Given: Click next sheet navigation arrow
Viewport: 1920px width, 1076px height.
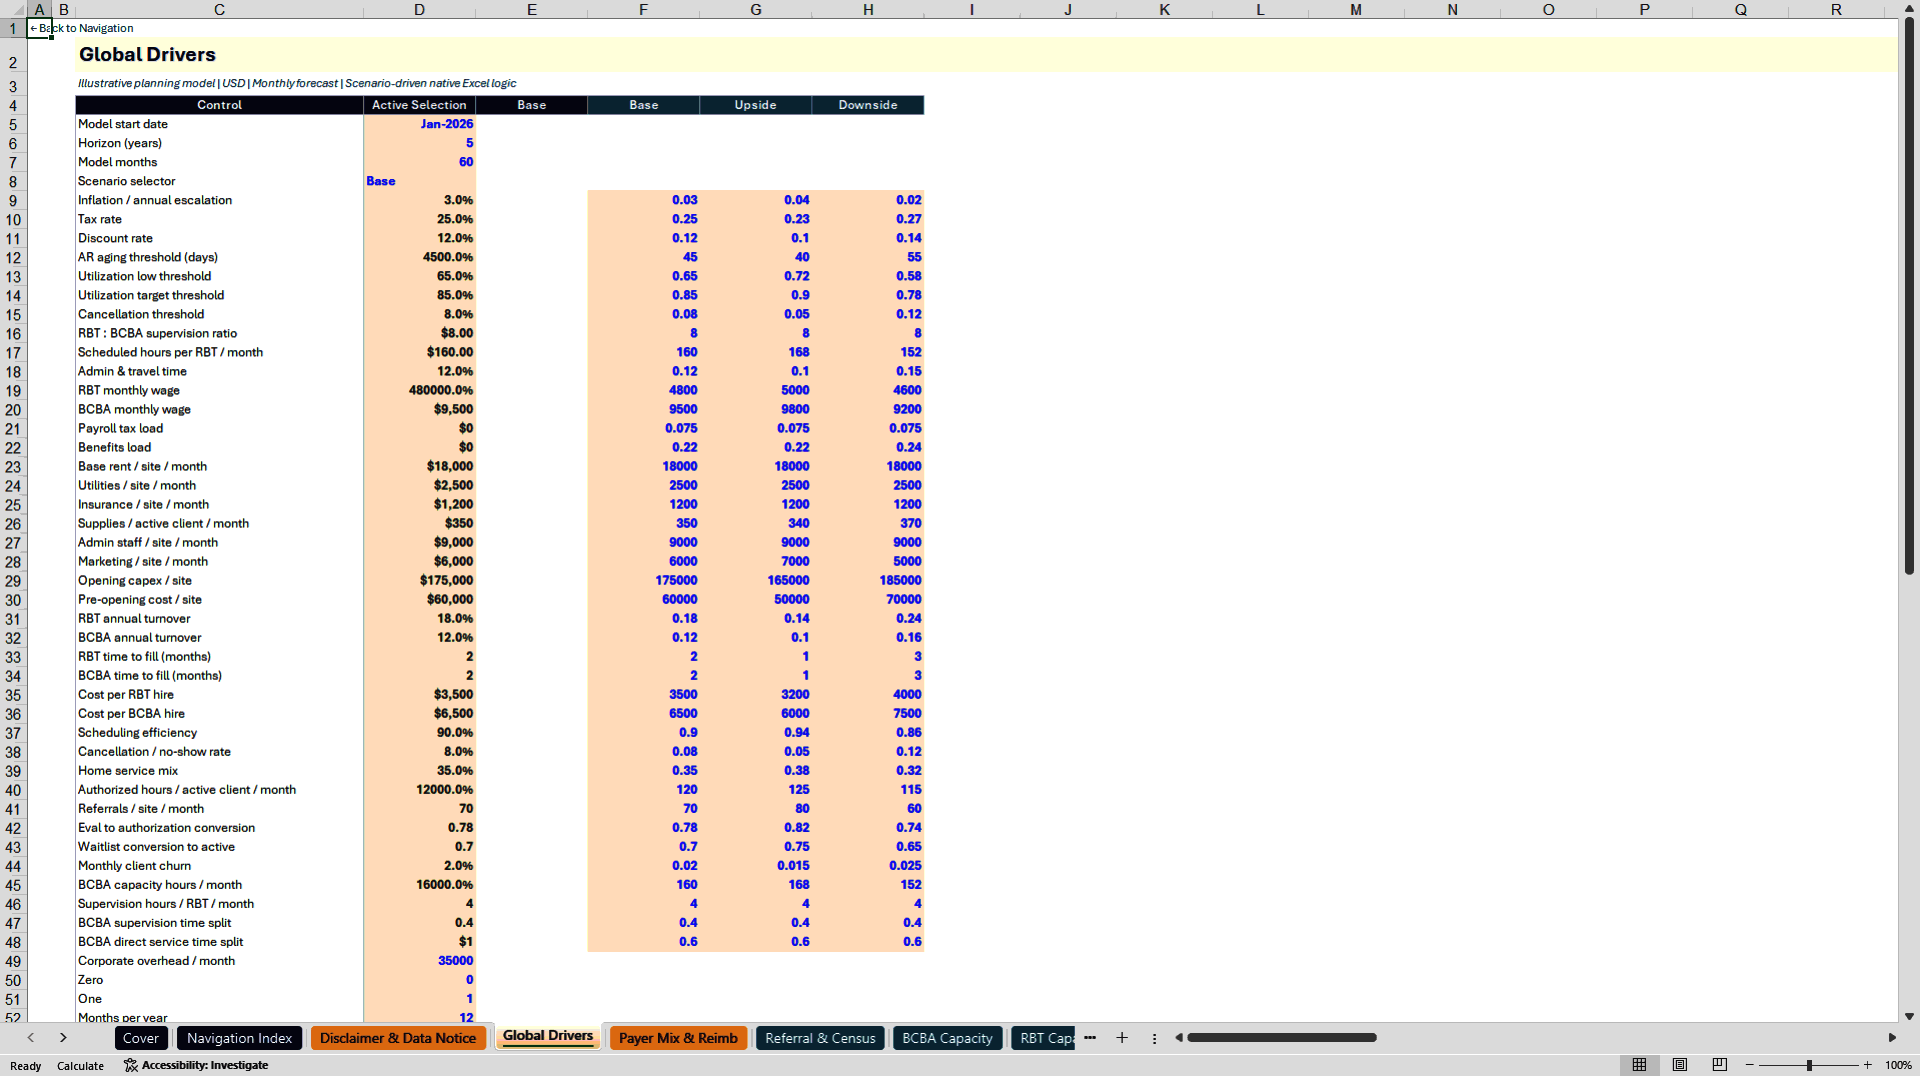Looking at the screenshot, I should tap(63, 1038).
